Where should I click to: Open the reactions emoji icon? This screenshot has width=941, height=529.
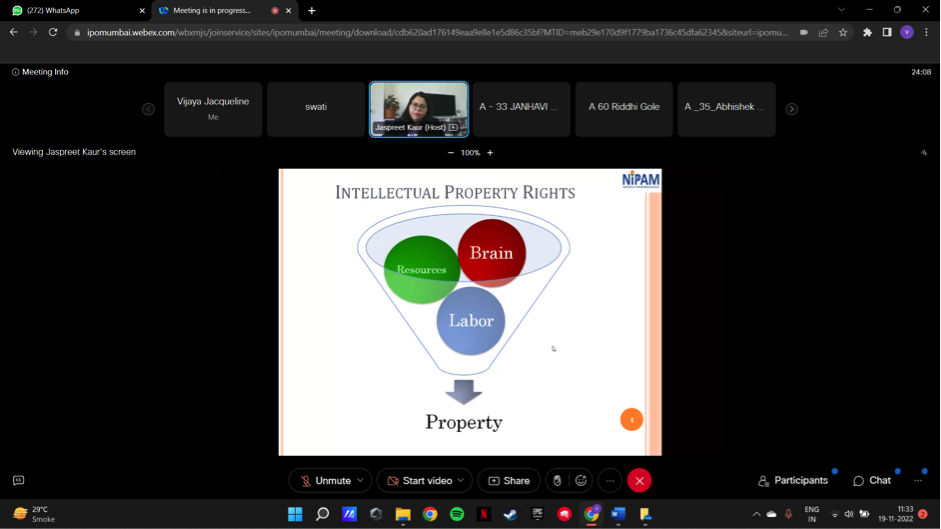tap(580, 481)
